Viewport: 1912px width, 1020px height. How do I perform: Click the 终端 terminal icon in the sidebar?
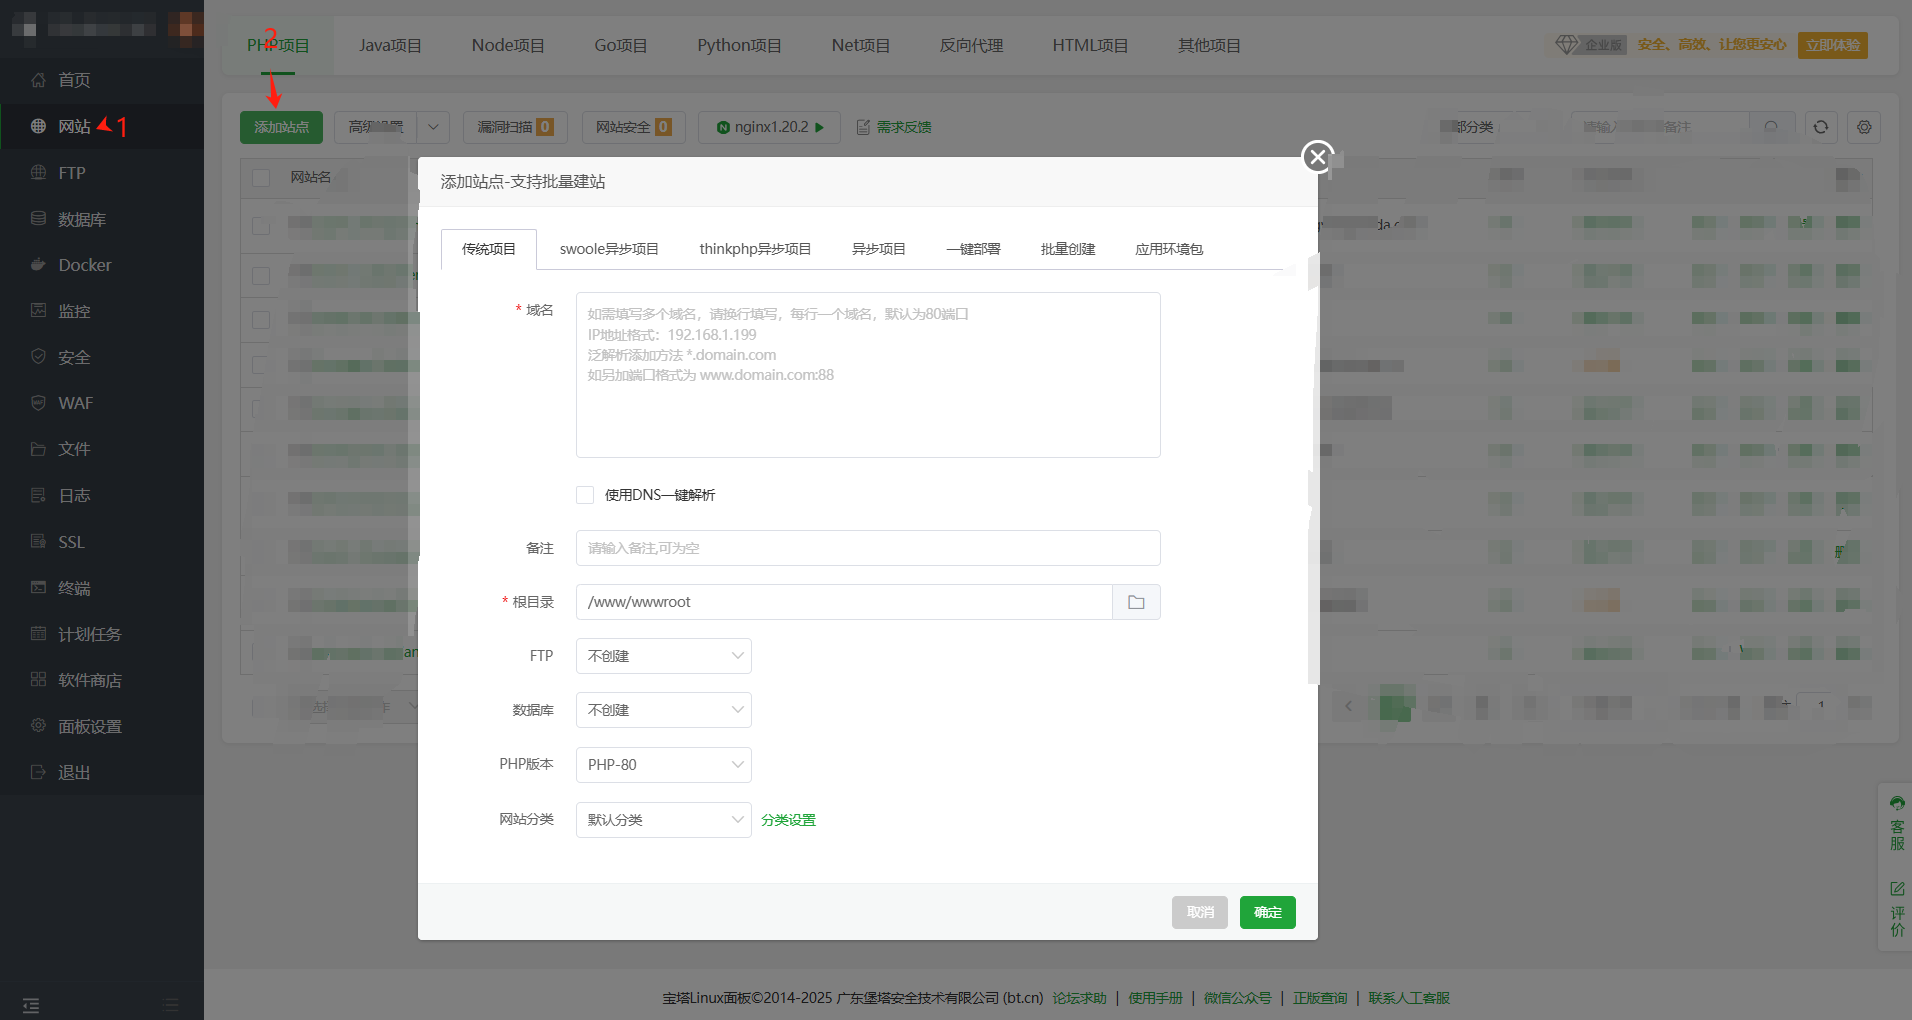(x=38, y=588)
